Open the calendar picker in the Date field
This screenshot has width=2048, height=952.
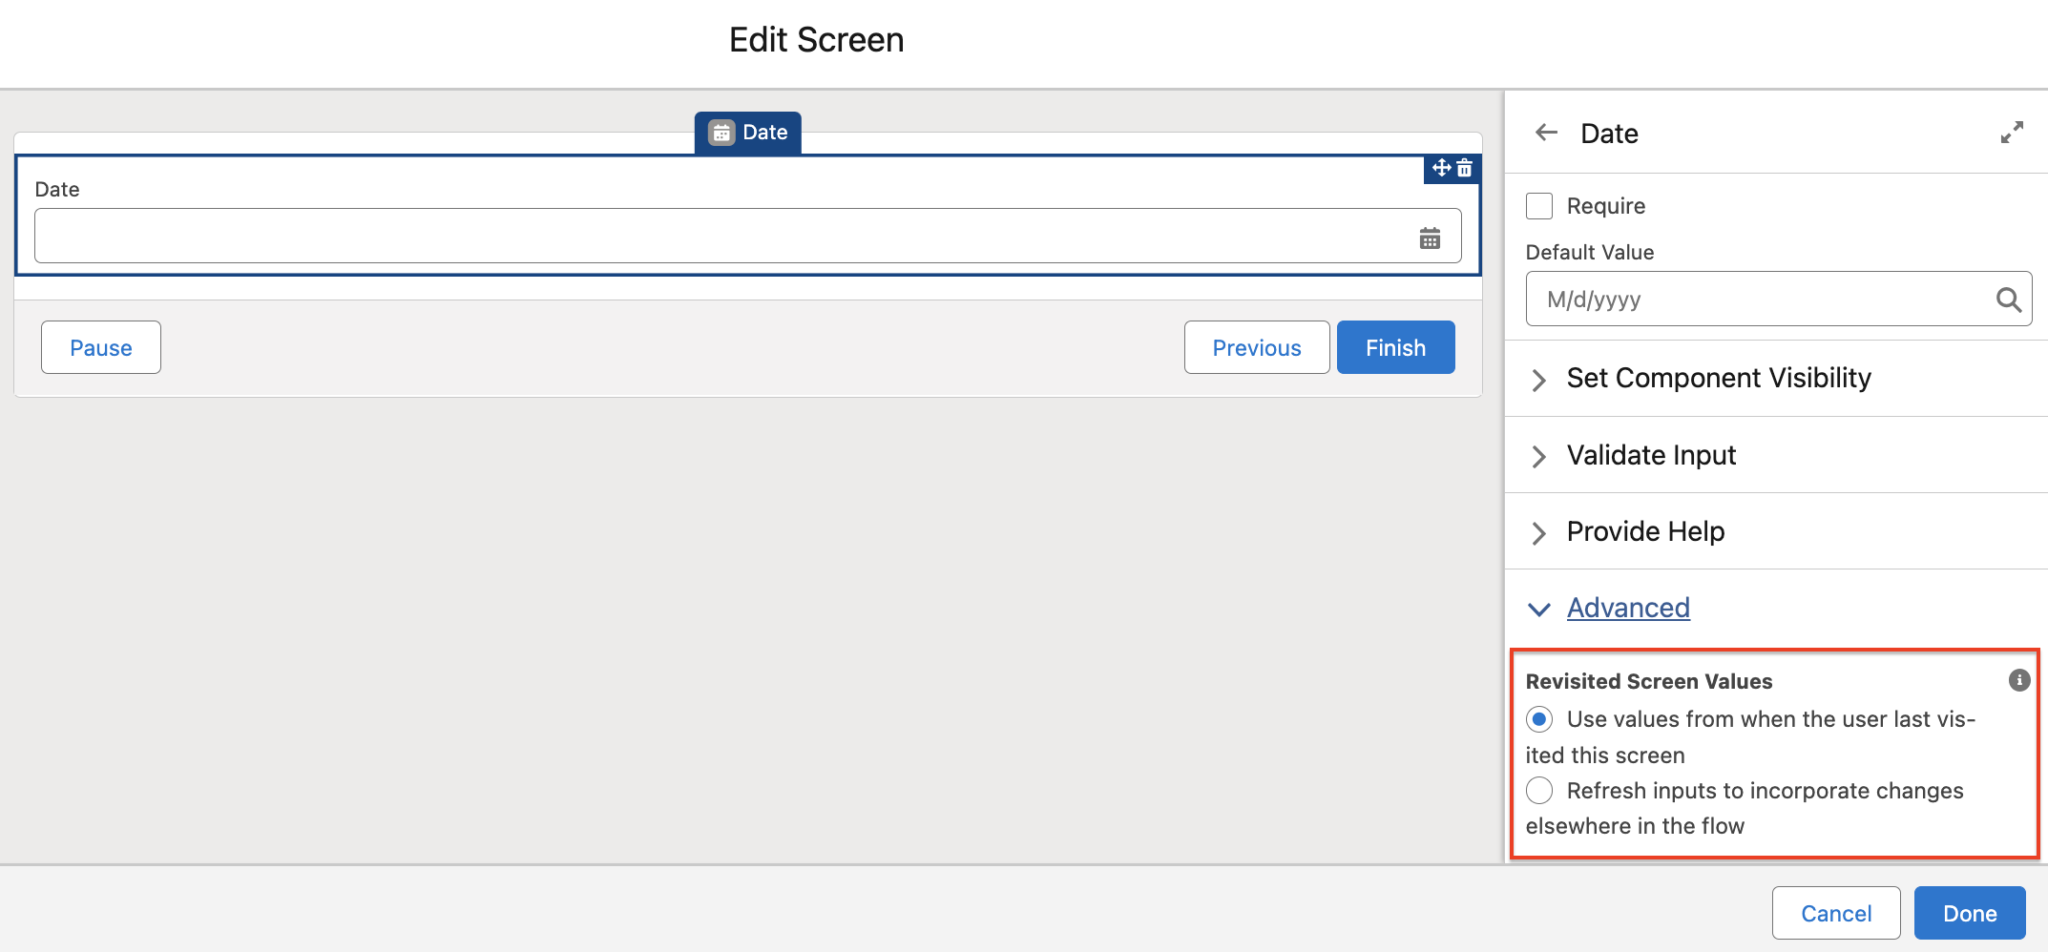click(1430, 238)
